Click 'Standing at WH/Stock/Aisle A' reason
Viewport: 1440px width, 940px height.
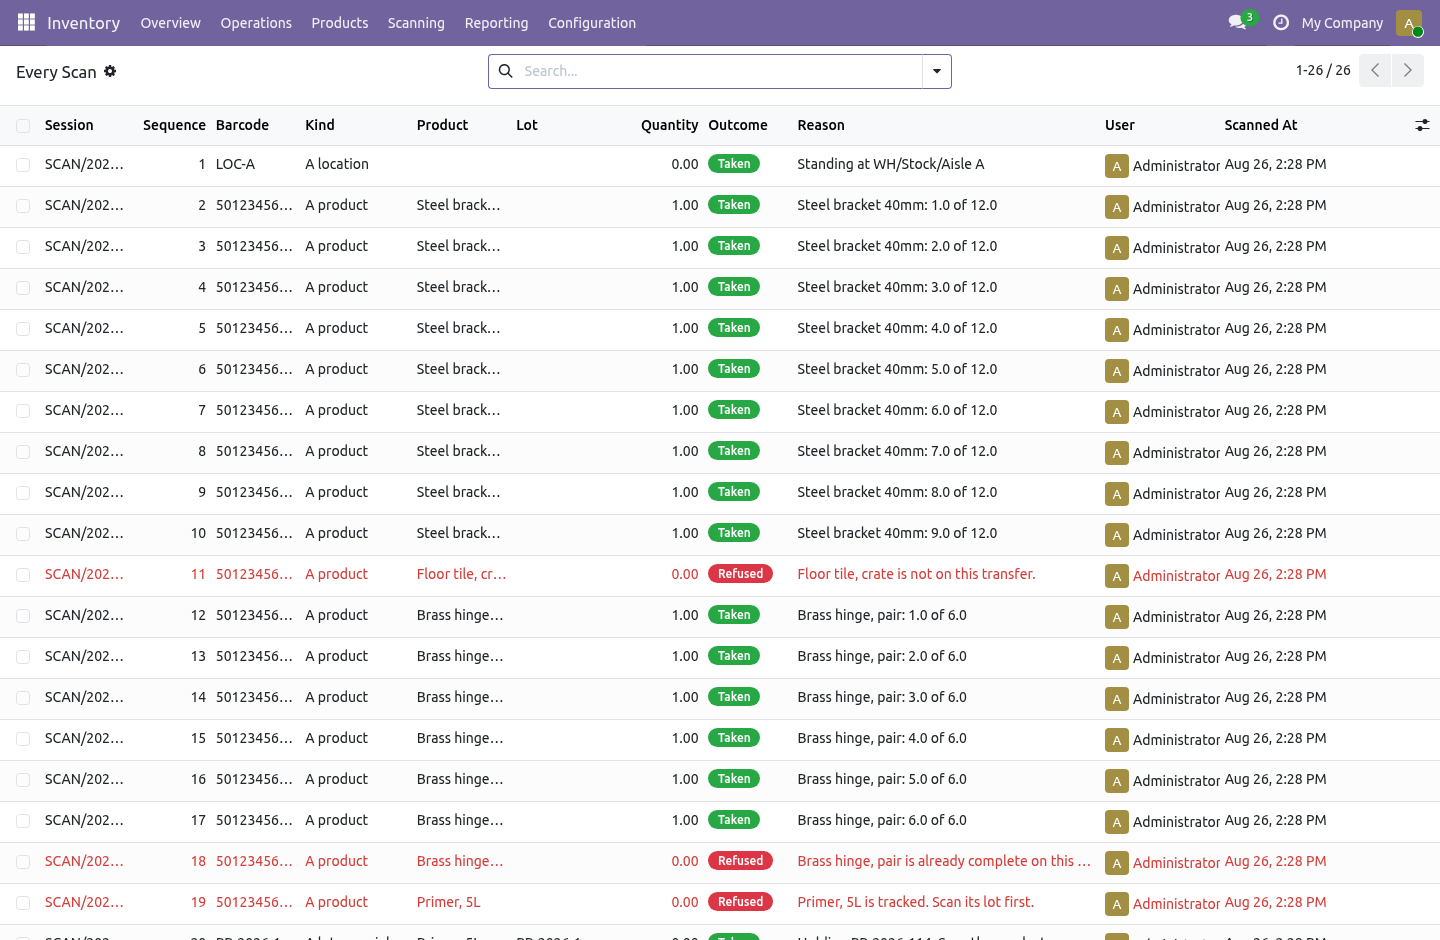pos(890,164)
